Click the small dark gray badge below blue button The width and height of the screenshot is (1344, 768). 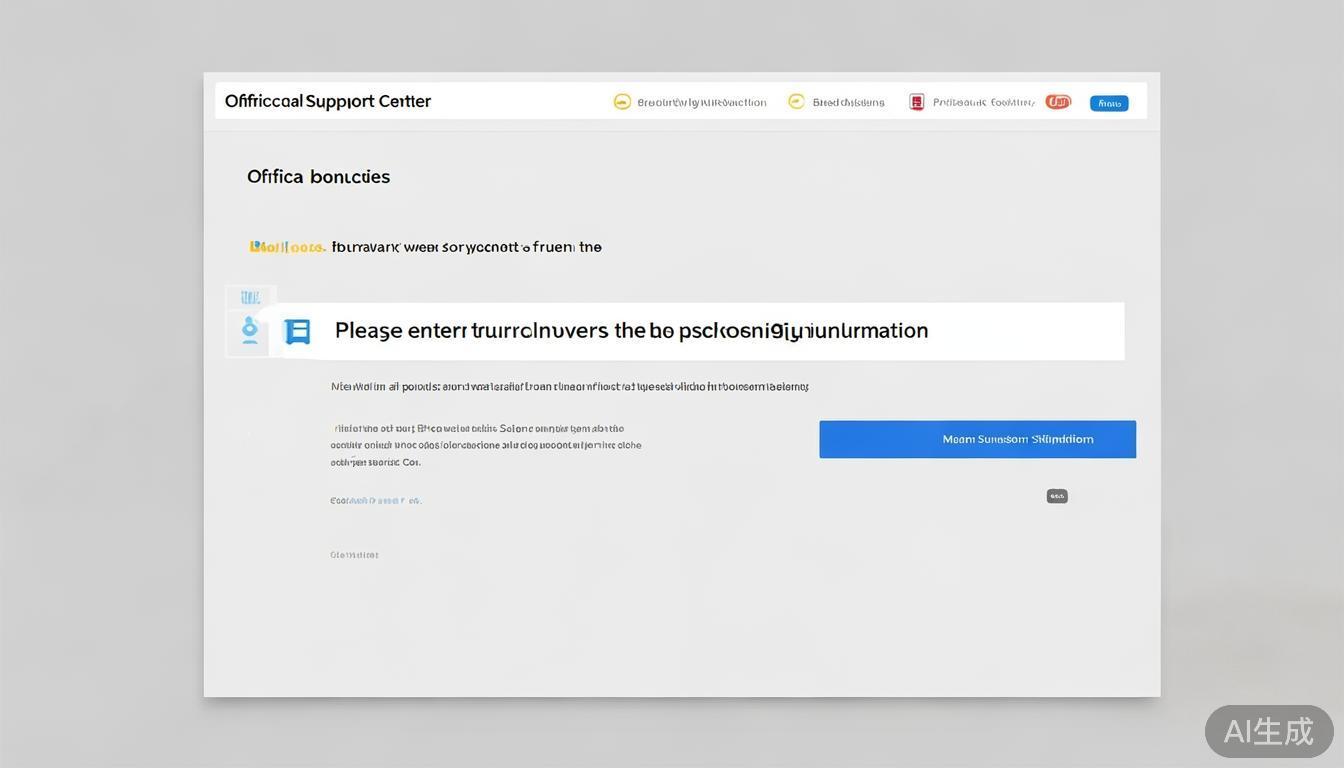point(1057,496)
